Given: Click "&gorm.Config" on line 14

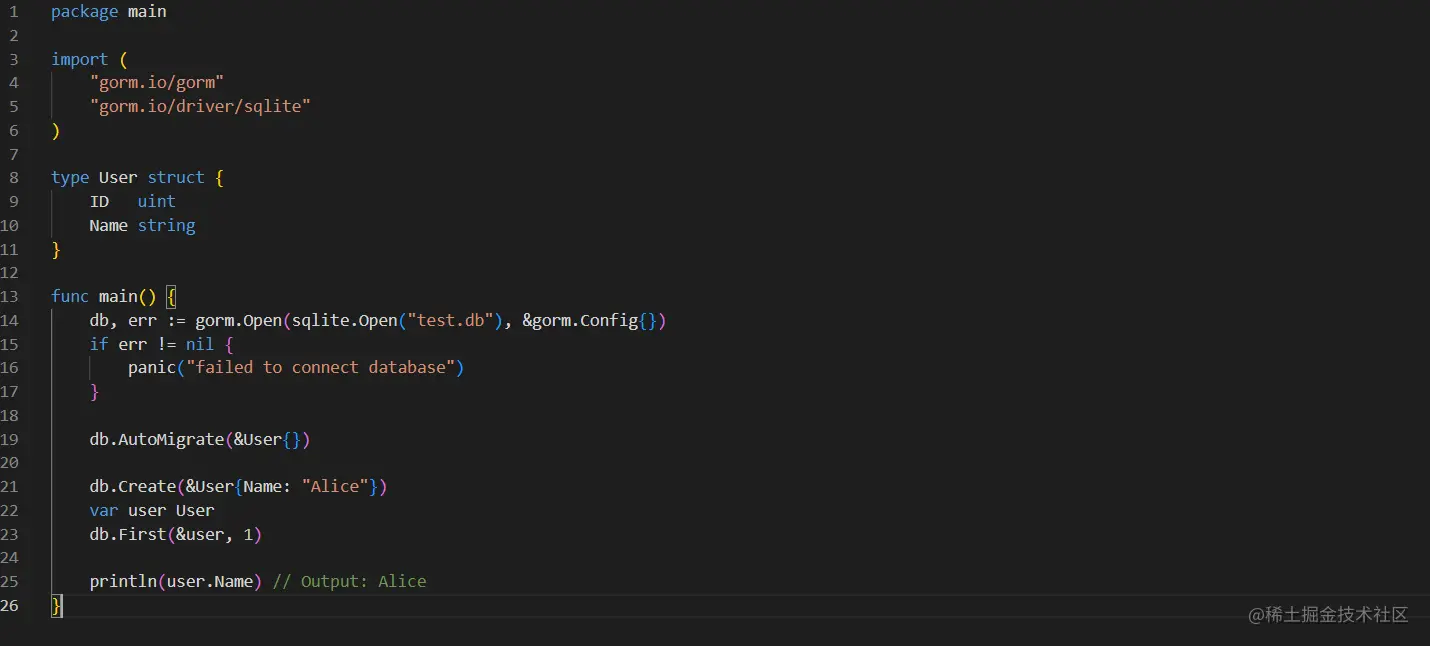Looking at the screenshot, I should pos(580,320).
